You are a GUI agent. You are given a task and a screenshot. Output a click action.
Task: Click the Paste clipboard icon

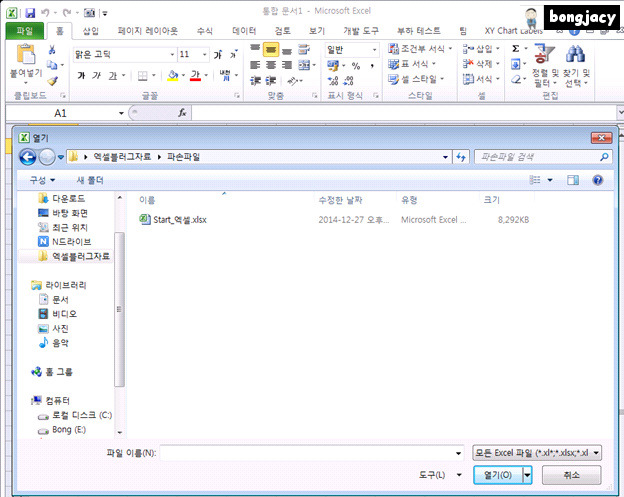[26, 55]
